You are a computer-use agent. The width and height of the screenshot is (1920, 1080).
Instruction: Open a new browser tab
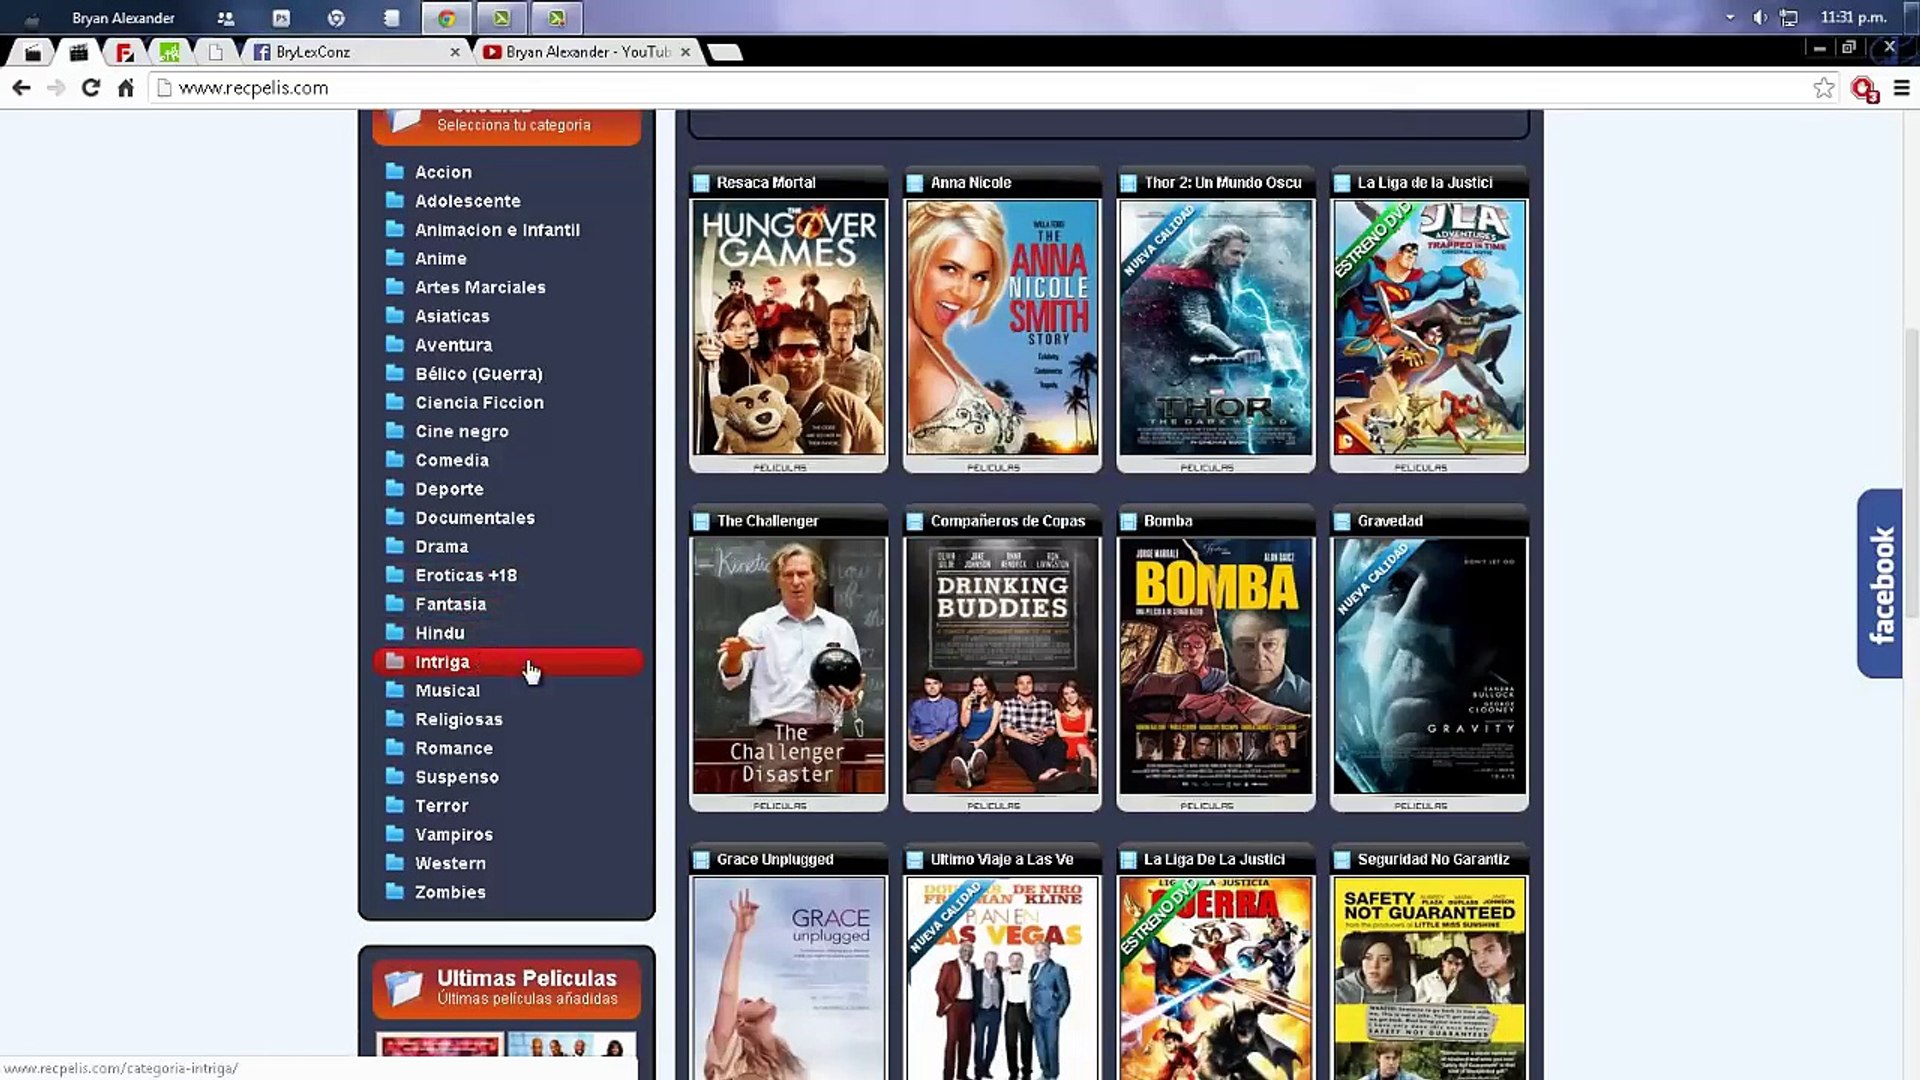pyautogui.click(x=725, y=52)
